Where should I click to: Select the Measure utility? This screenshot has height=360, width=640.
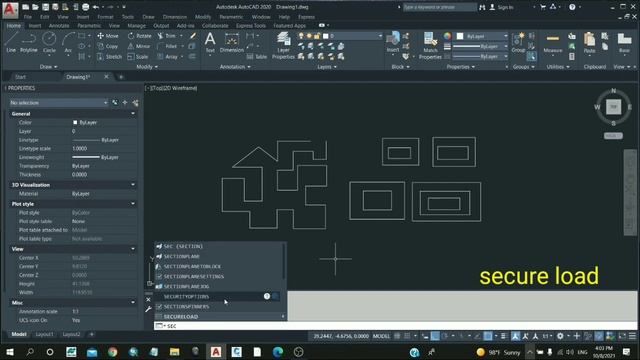(553, 42)
